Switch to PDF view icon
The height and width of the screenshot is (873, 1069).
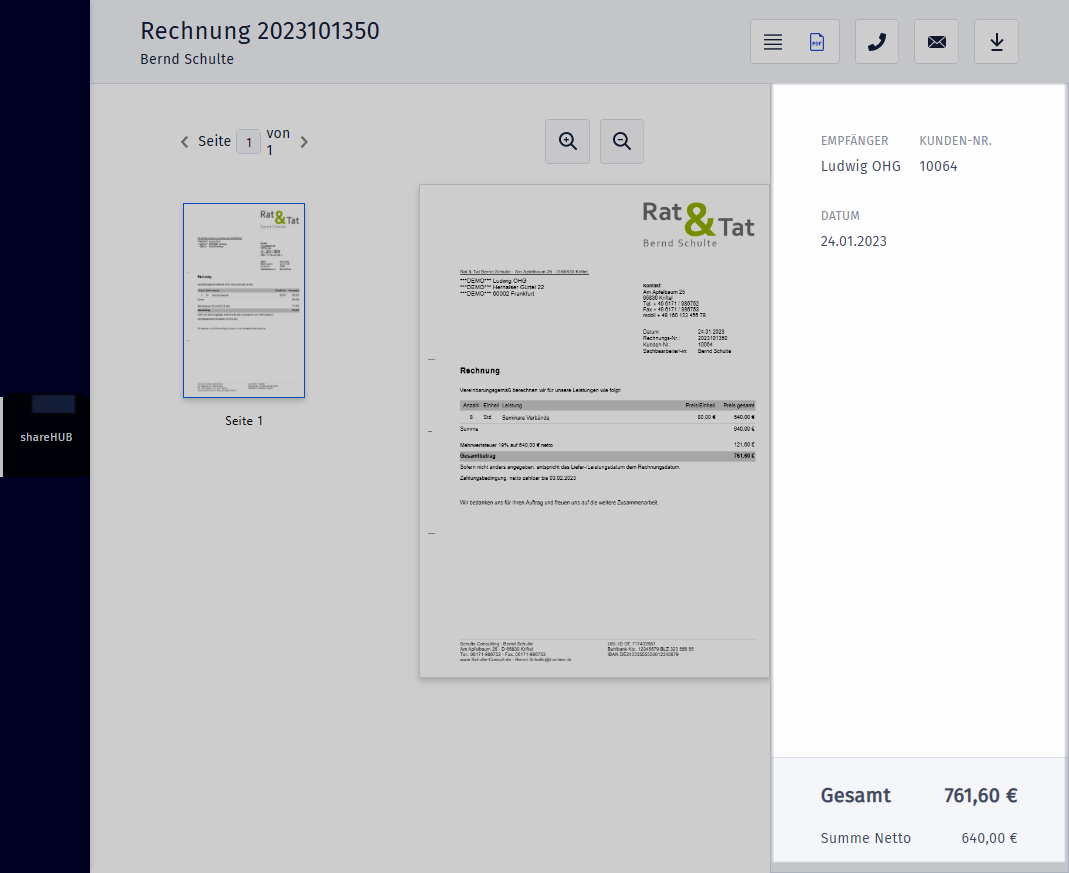point(816,42)
